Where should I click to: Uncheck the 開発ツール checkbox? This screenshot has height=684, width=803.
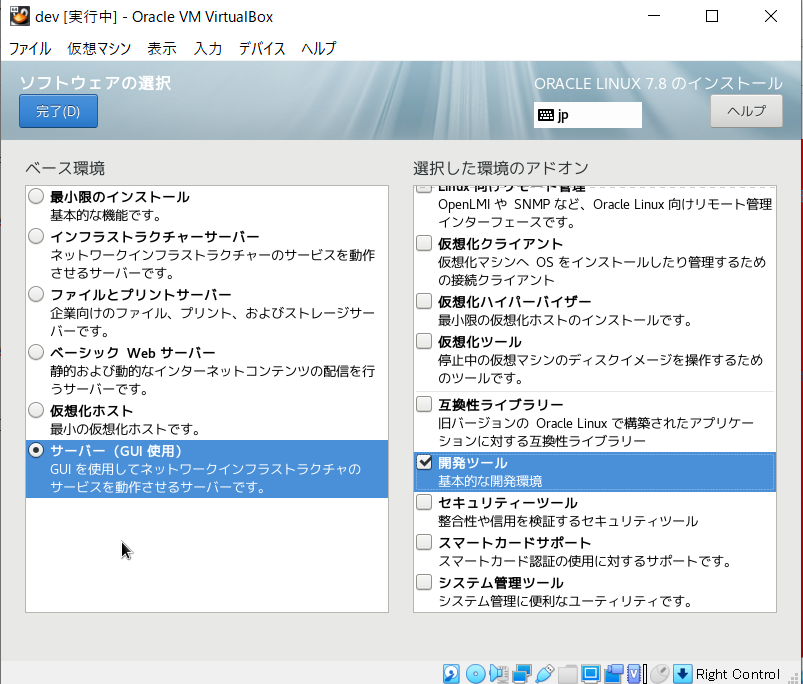tap(424, 462)
